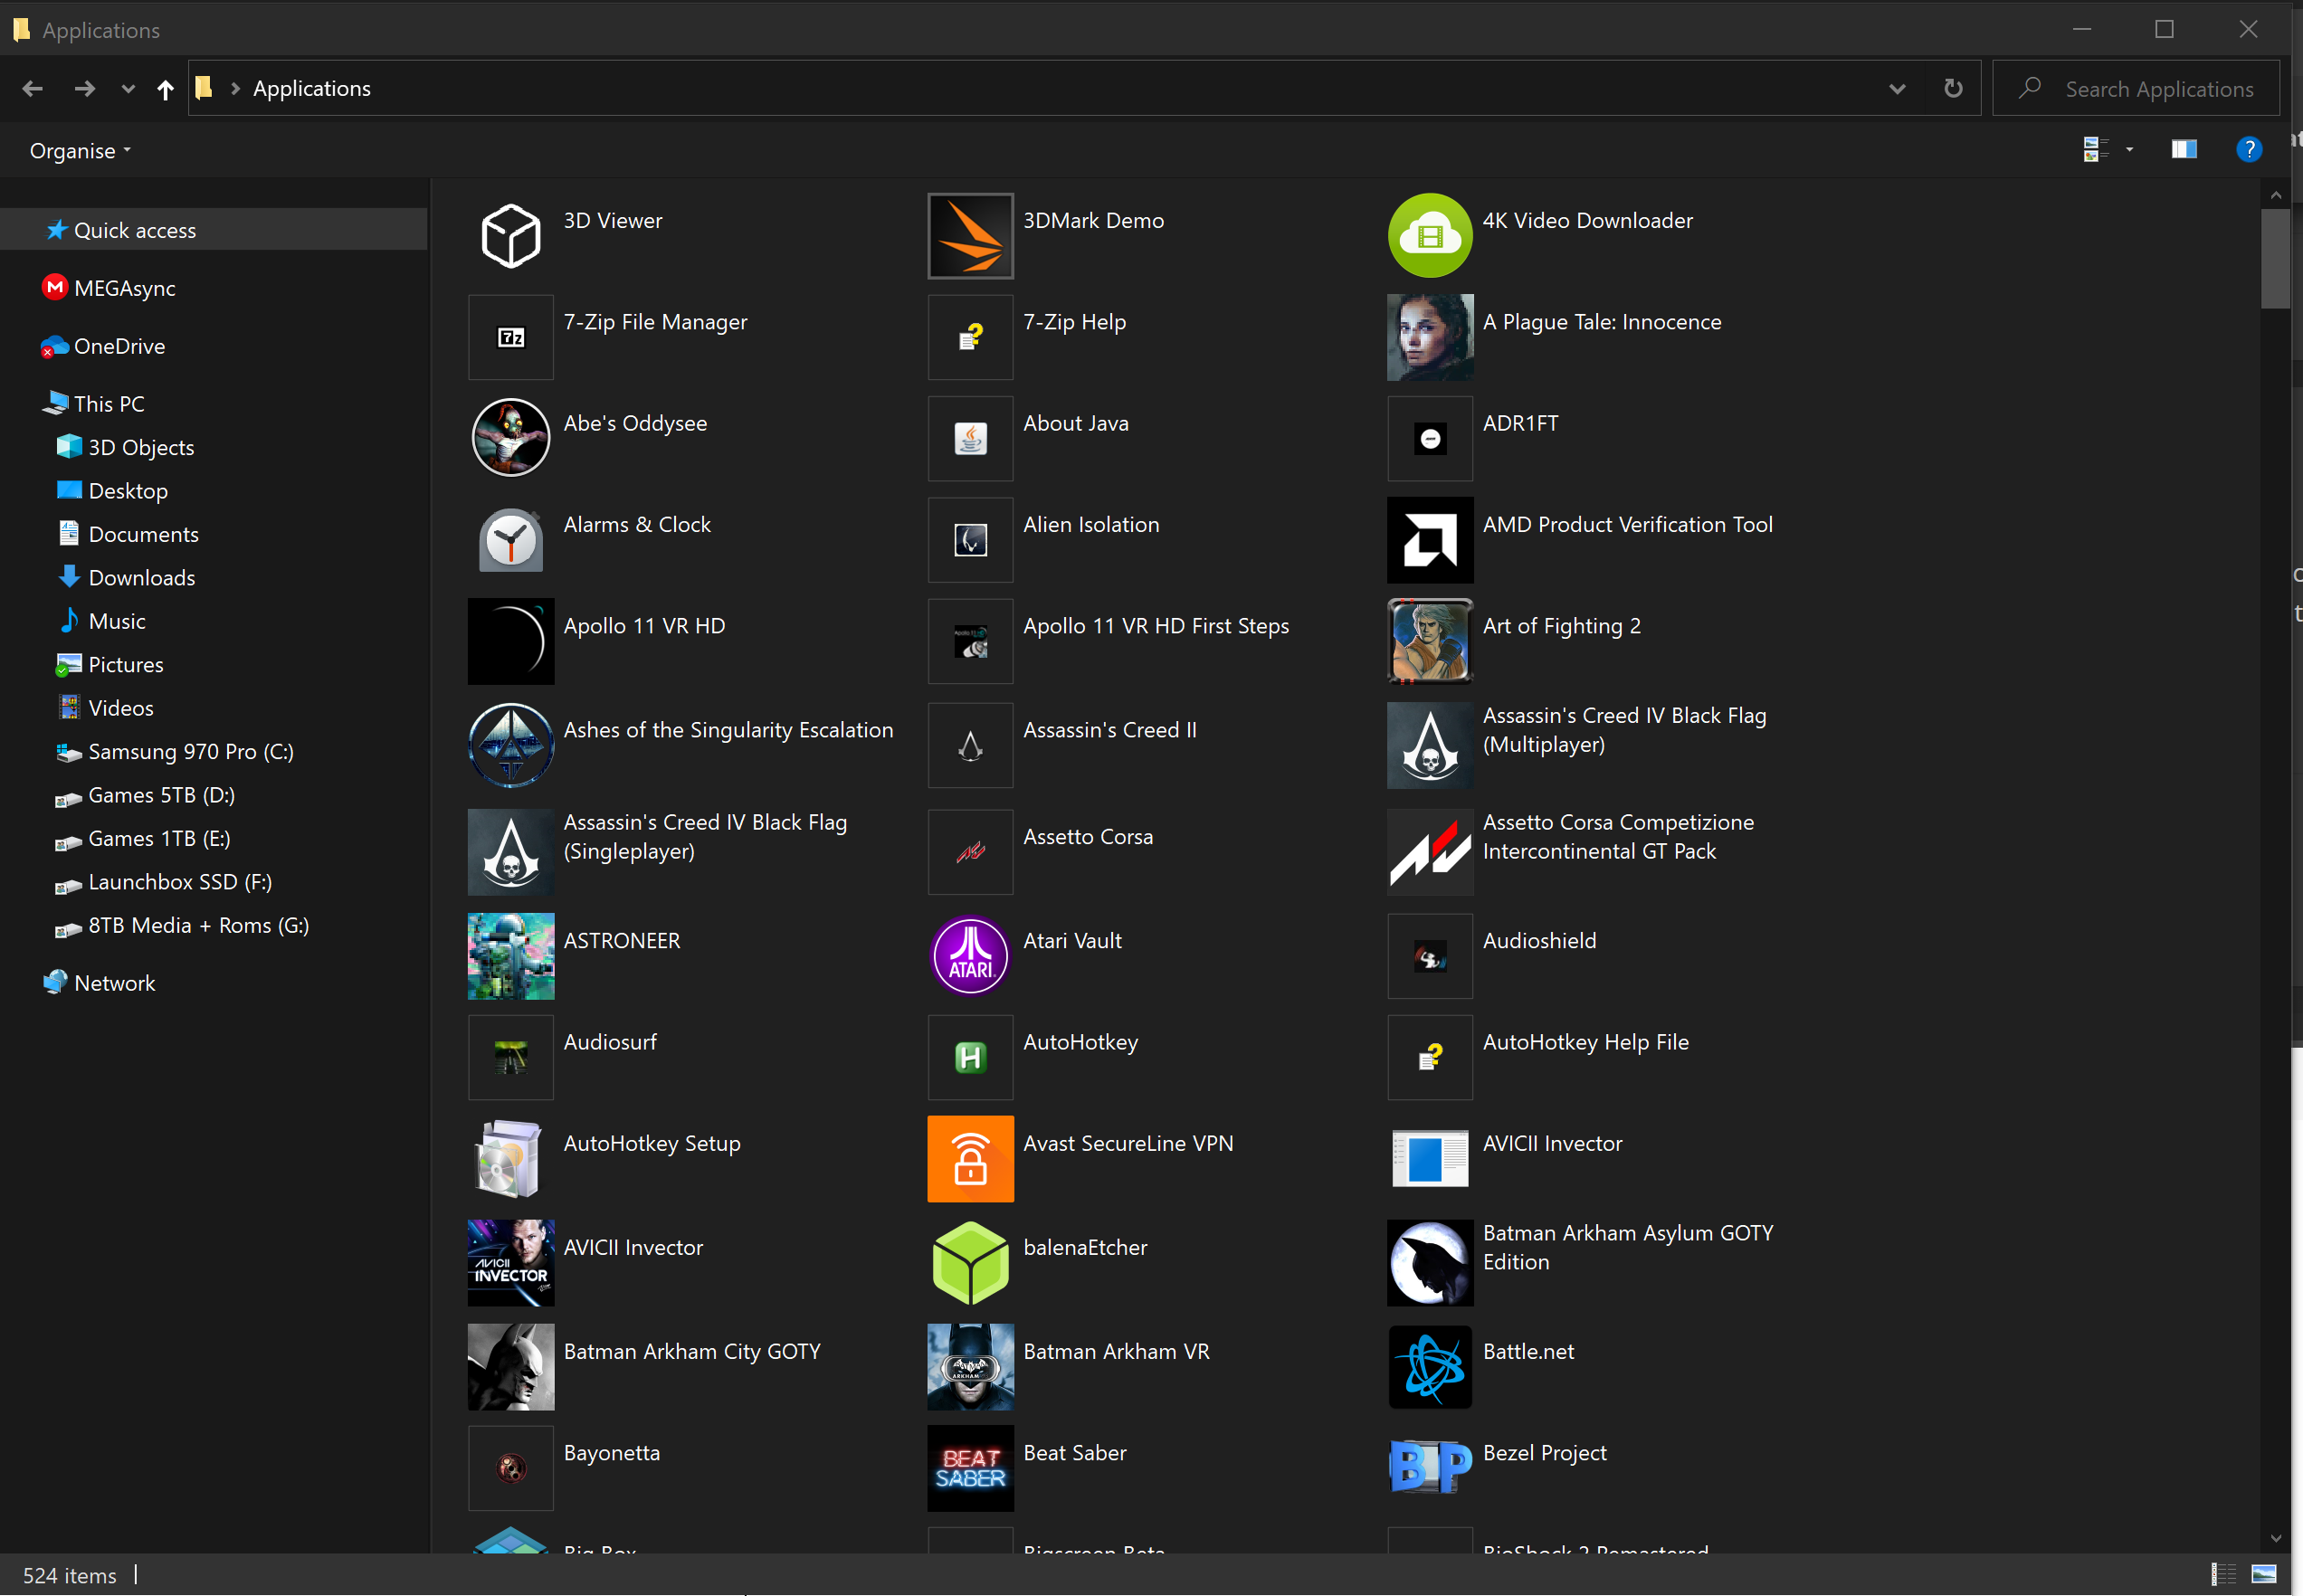The width and height of the screenshot is (2303, 1596).
Task: Click the AMD Product Verification Tool icon
Action: pos(1430,540)
